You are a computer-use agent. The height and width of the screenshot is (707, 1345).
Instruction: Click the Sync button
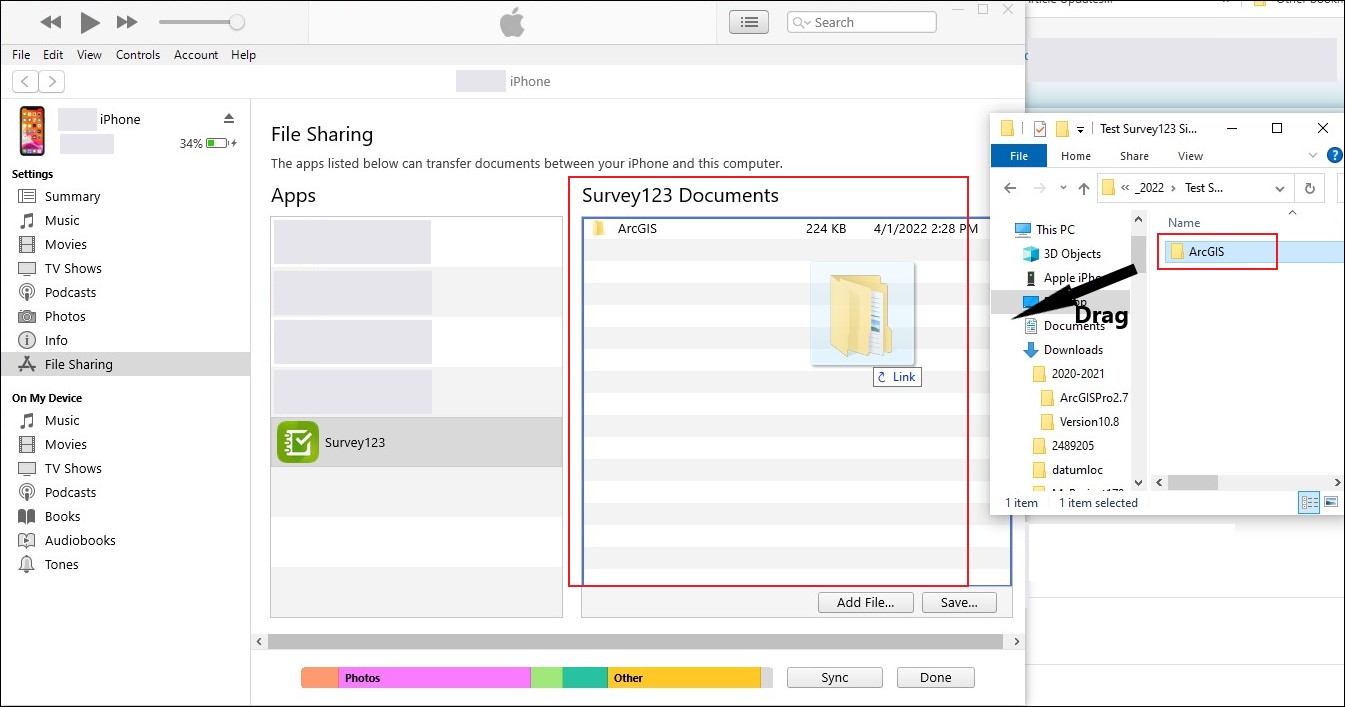pyautogui.click(x=835, y=677)
